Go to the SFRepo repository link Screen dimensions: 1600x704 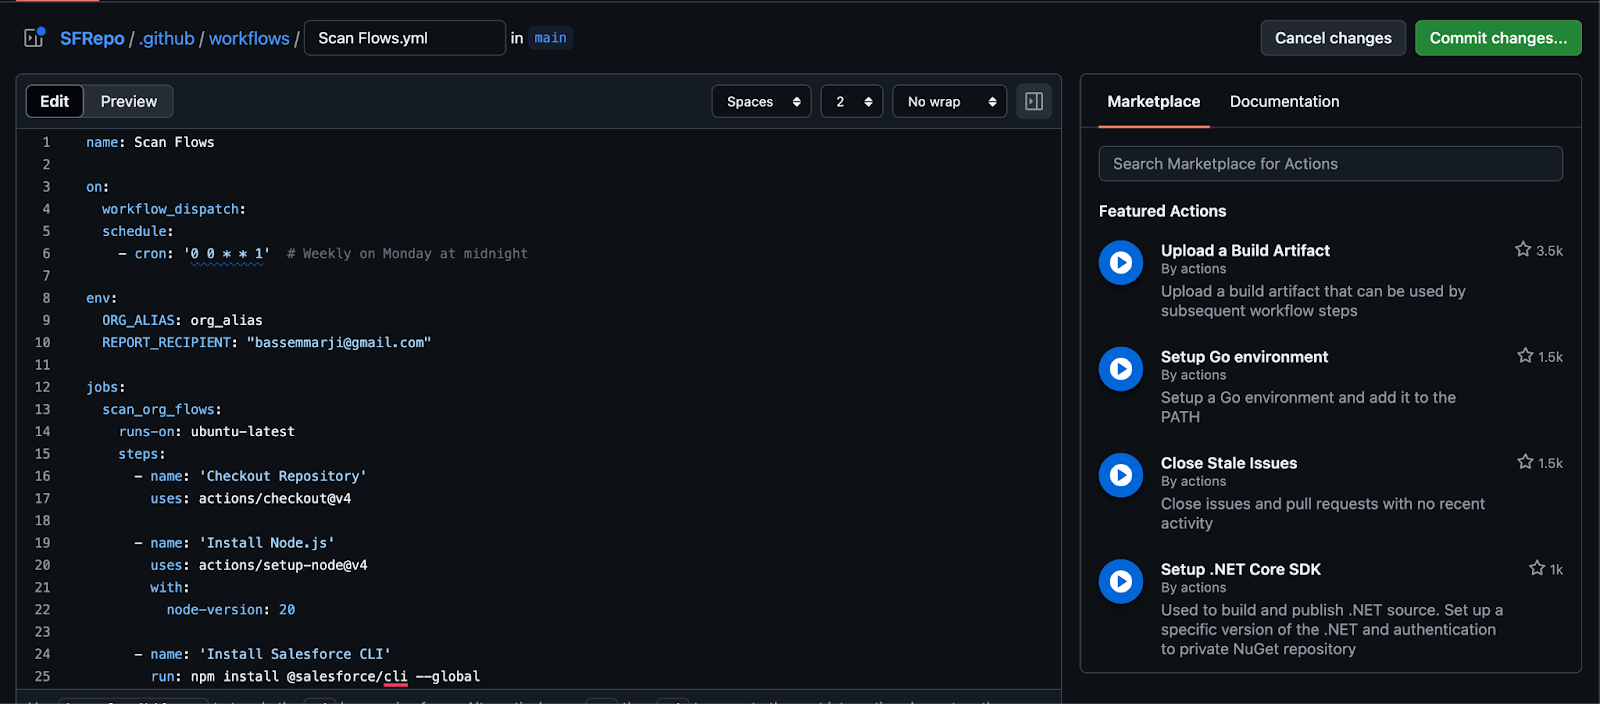[92, 38]
